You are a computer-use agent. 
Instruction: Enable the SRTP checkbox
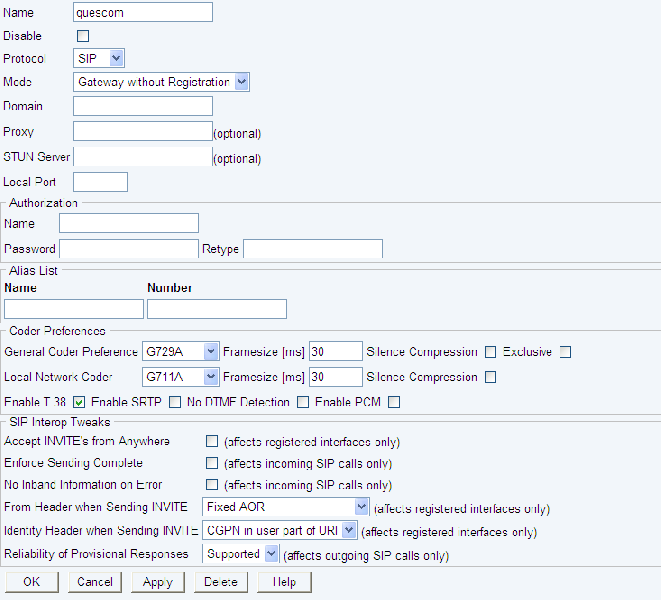coord(175,403)
